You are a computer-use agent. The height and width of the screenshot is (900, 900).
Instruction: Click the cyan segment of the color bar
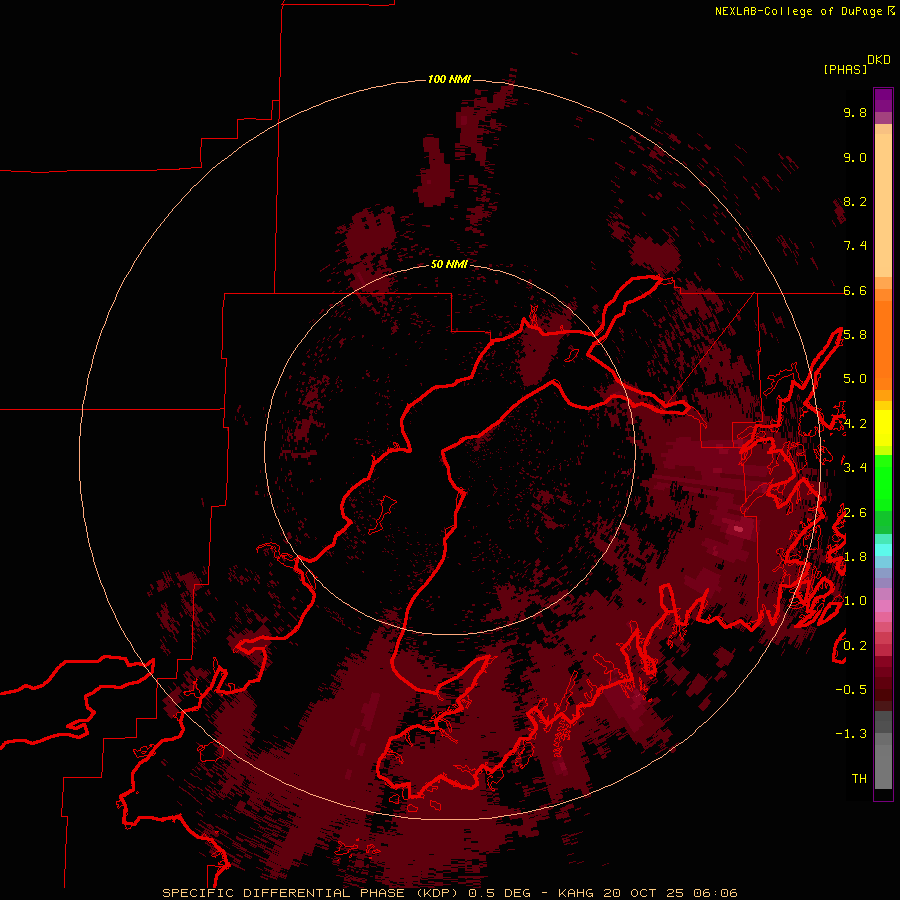coord(883,549)
